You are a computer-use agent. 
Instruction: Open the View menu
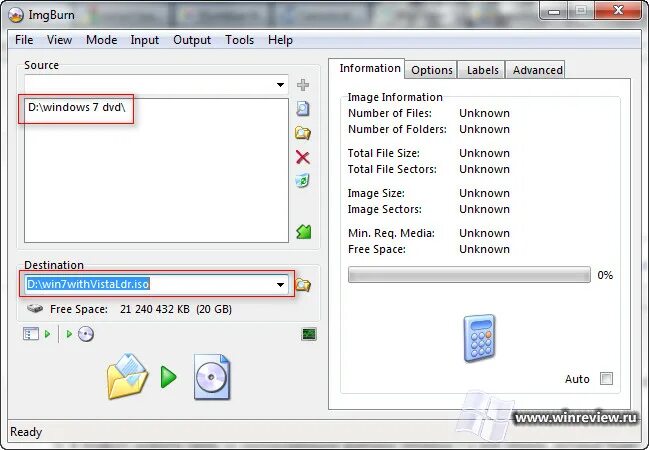[60, 40]
